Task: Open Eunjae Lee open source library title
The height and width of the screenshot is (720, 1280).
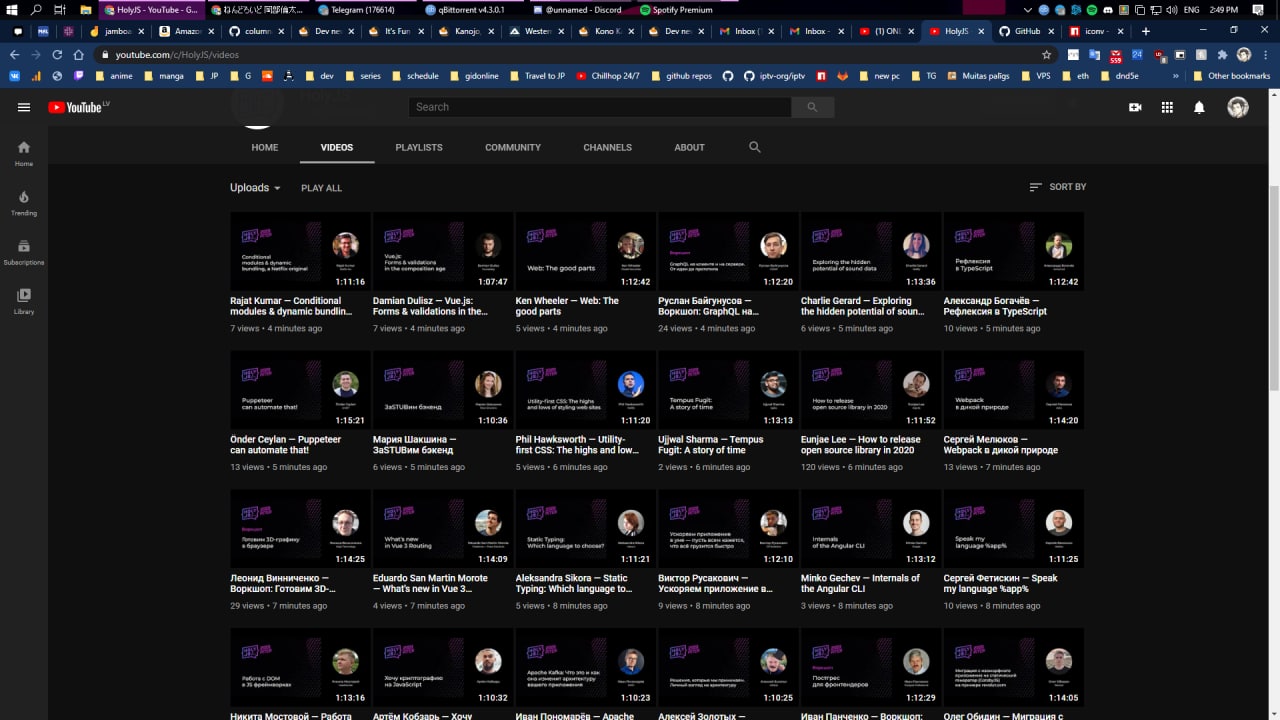Action: [x=861, y=445]
